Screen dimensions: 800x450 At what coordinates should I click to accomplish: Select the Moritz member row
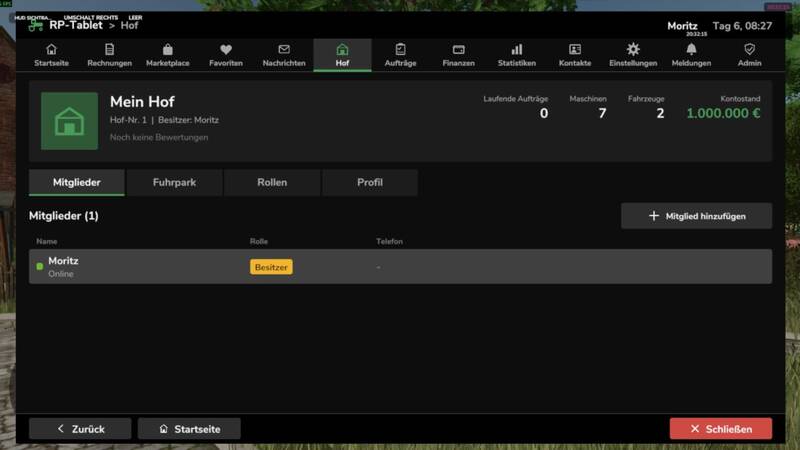click(x=401, y=267)
